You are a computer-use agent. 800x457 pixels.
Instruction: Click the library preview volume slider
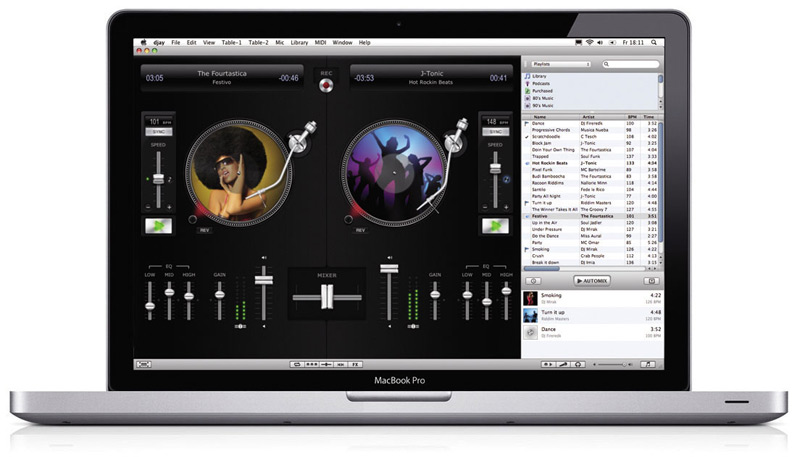(x=613, y=365)
